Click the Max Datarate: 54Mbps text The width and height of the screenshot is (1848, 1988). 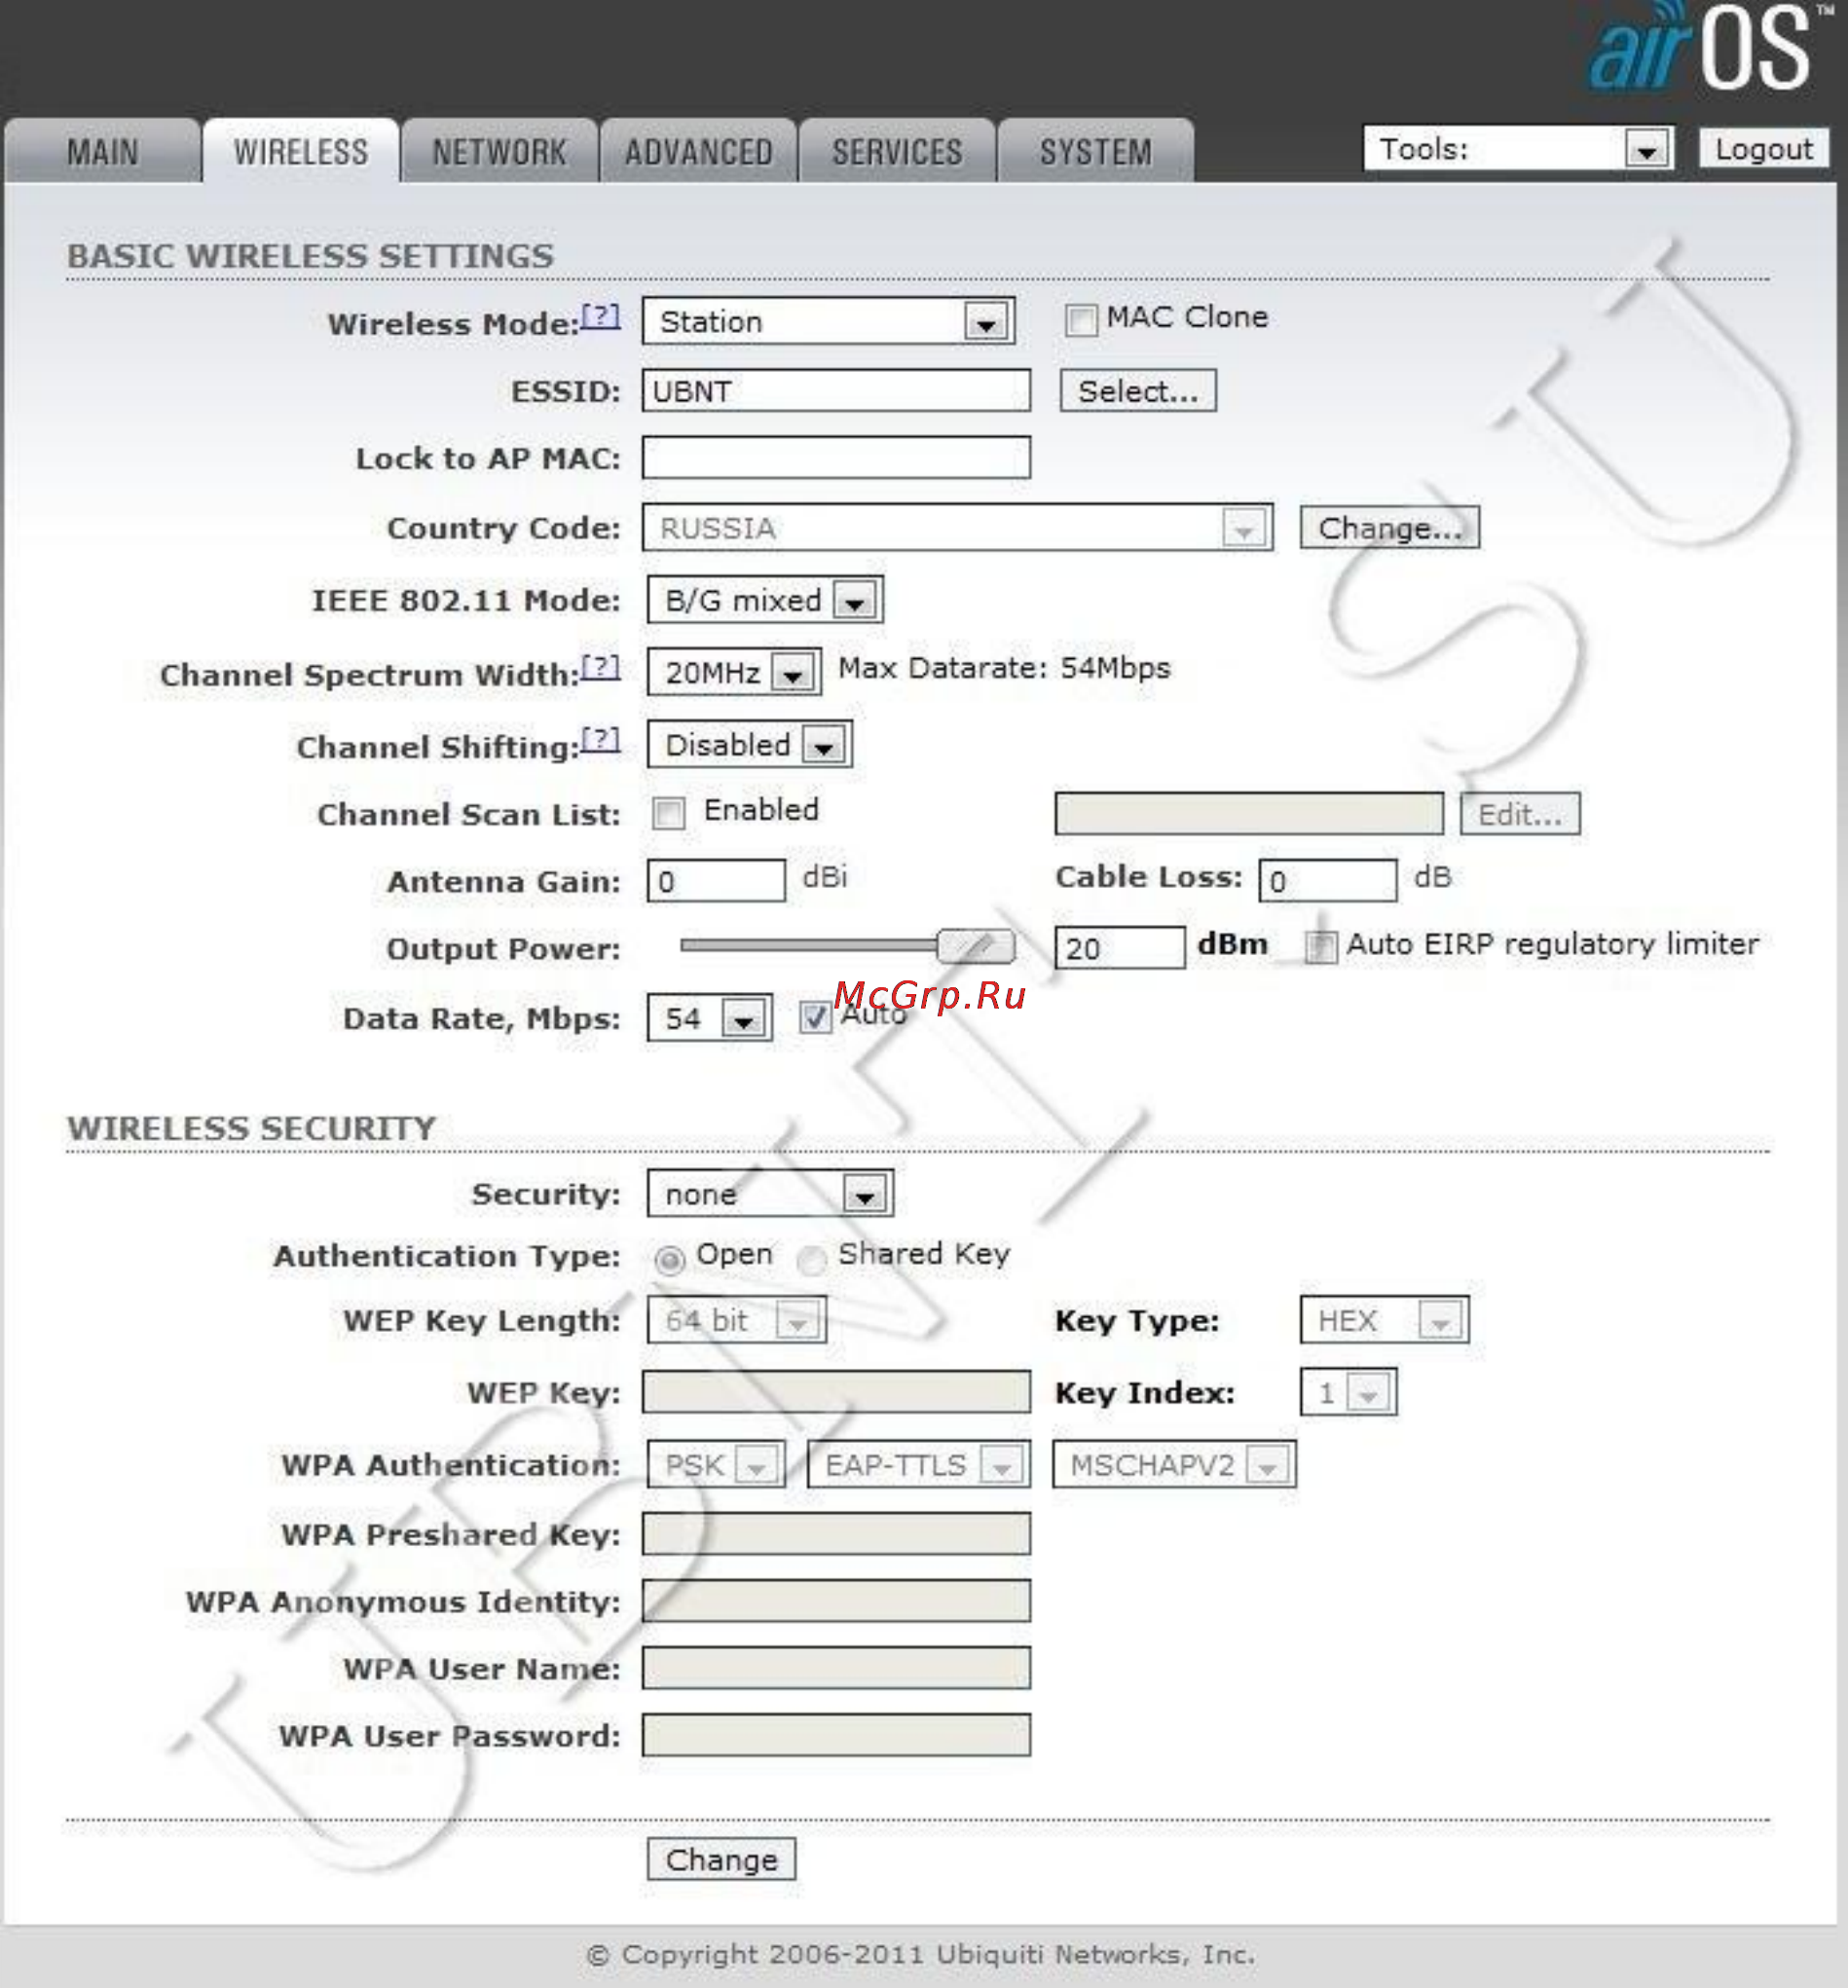pos(1004,668)
